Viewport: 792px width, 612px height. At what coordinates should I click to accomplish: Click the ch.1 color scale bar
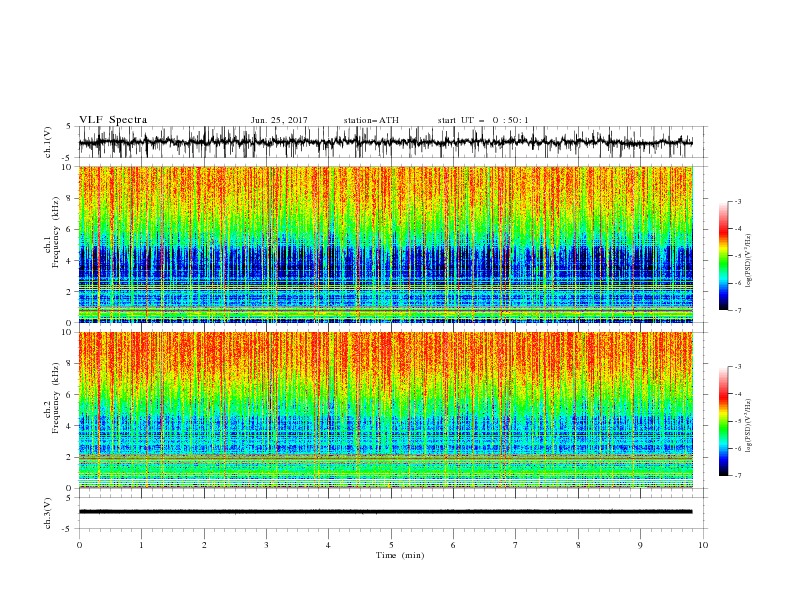(x=723, y=256)
